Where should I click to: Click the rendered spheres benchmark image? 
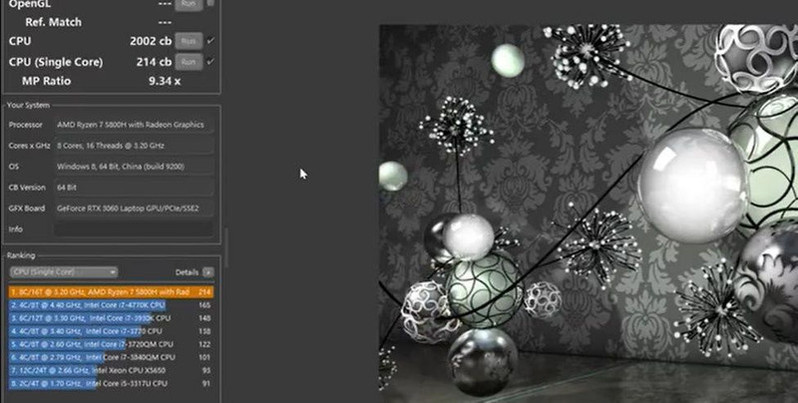pyautogui.click(x=588, y=208)
